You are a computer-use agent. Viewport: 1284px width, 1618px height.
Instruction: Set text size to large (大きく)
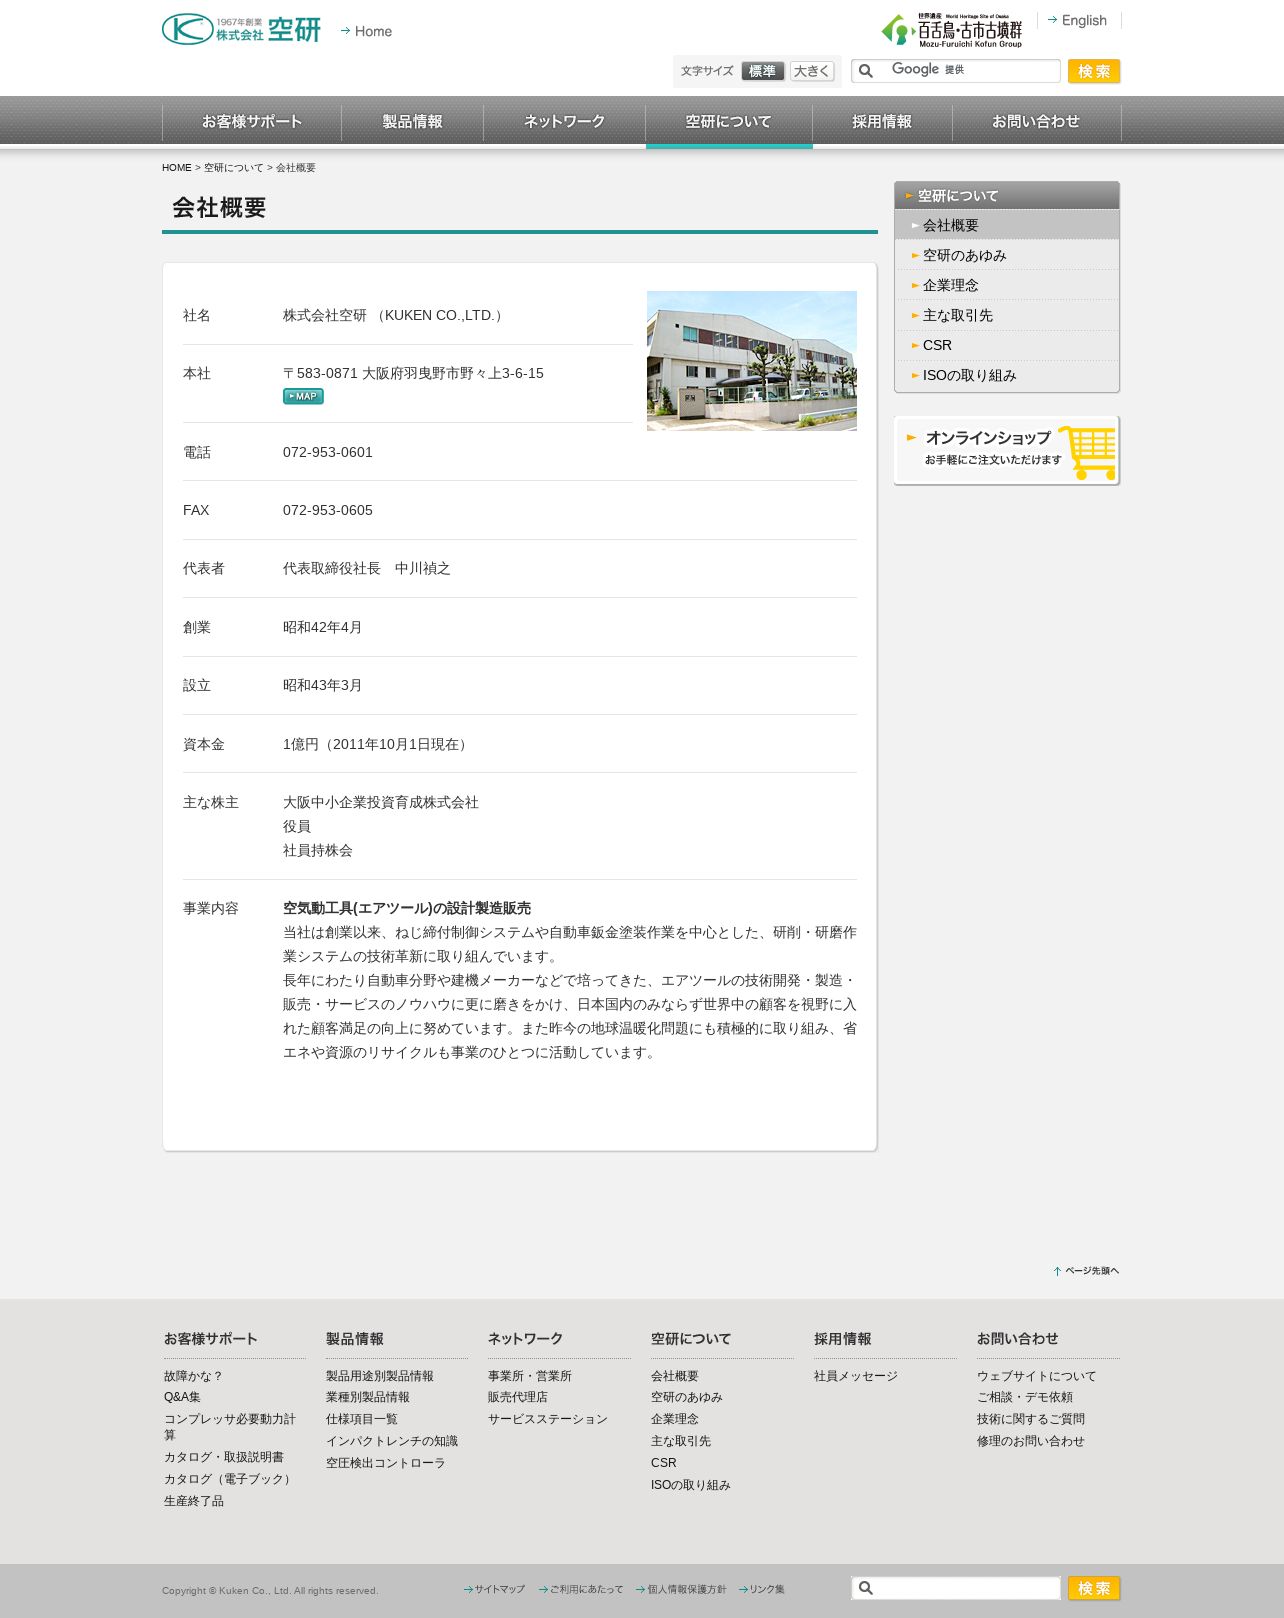[812, 71]
